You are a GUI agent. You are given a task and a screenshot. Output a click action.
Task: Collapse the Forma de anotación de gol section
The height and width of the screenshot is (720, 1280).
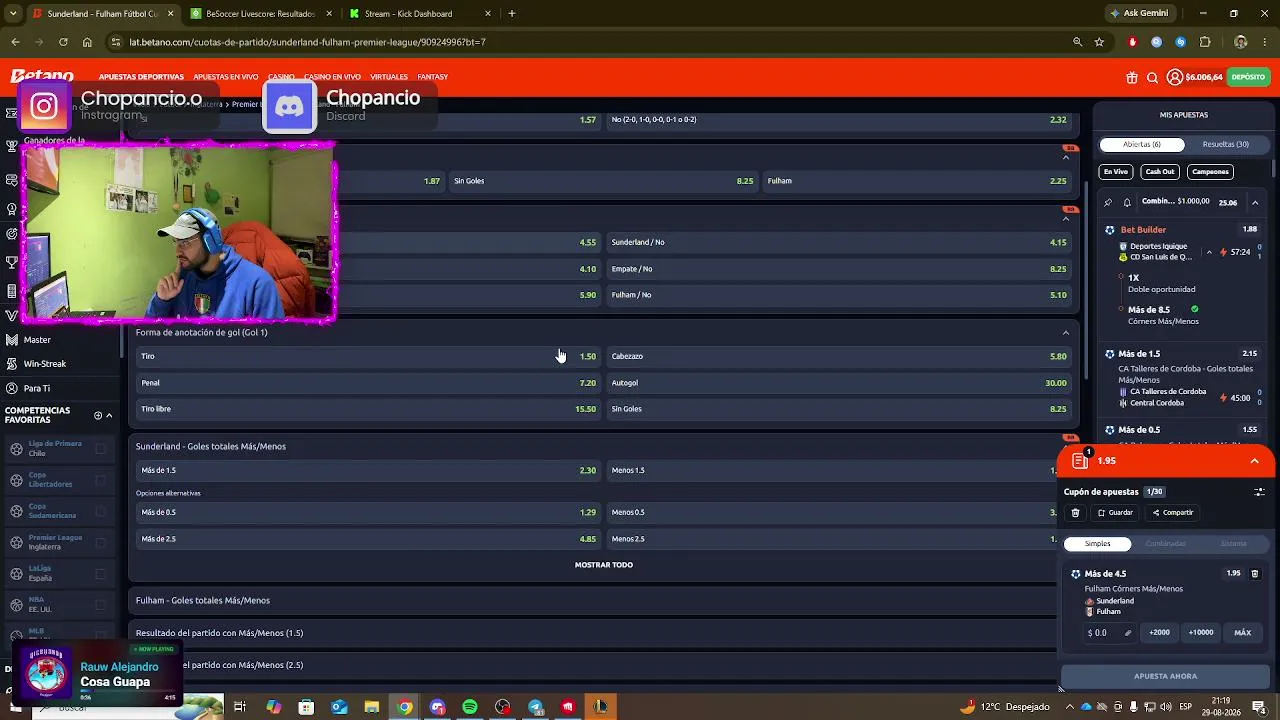tap(1065, 333)
